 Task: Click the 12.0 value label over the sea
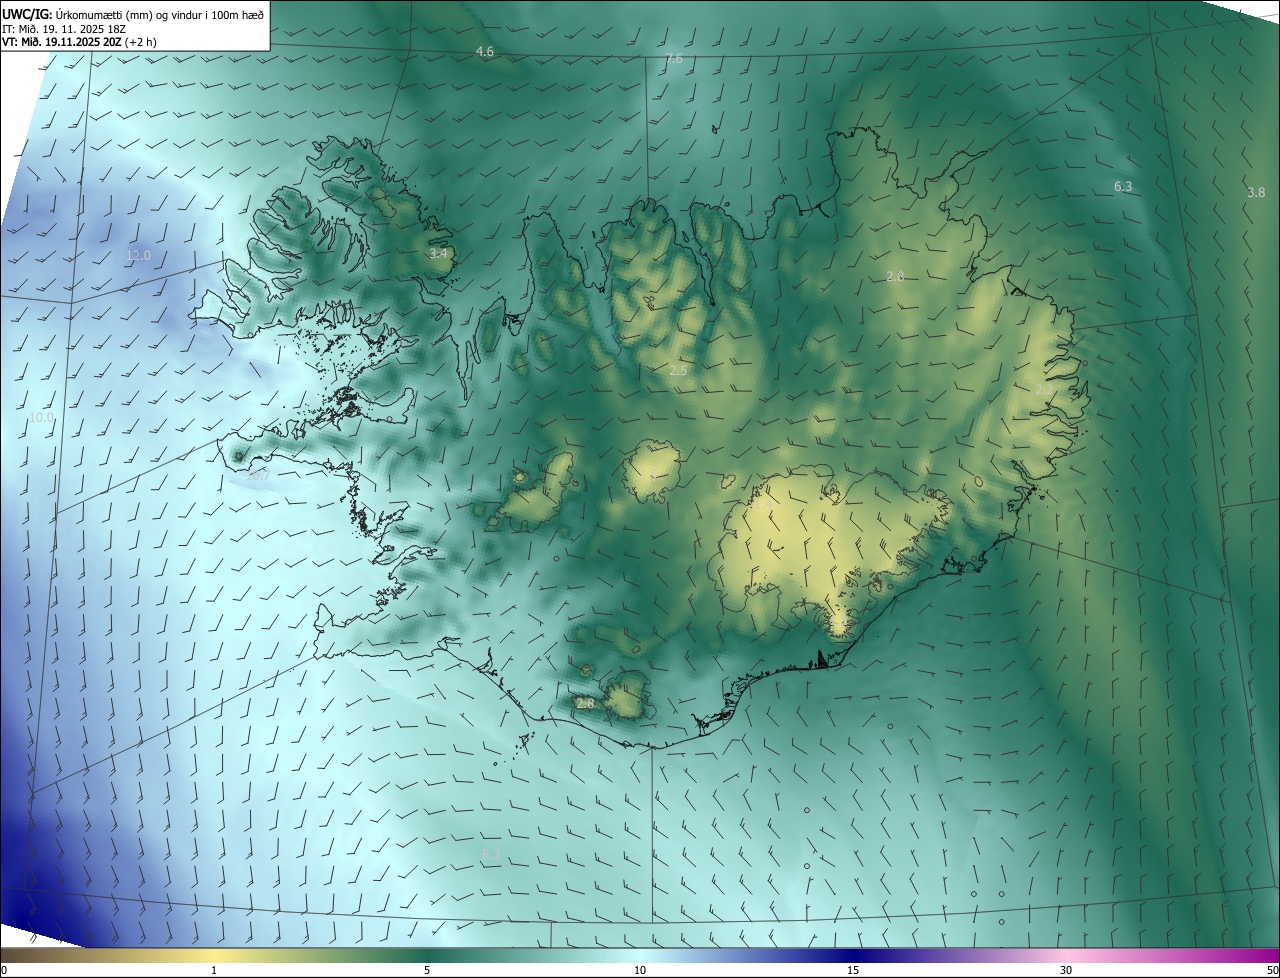pyautogui.click(x=138, y=256)
